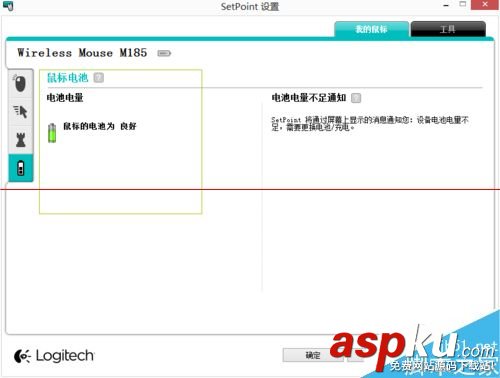Open the game settings chess rook icon

(20, 140)
